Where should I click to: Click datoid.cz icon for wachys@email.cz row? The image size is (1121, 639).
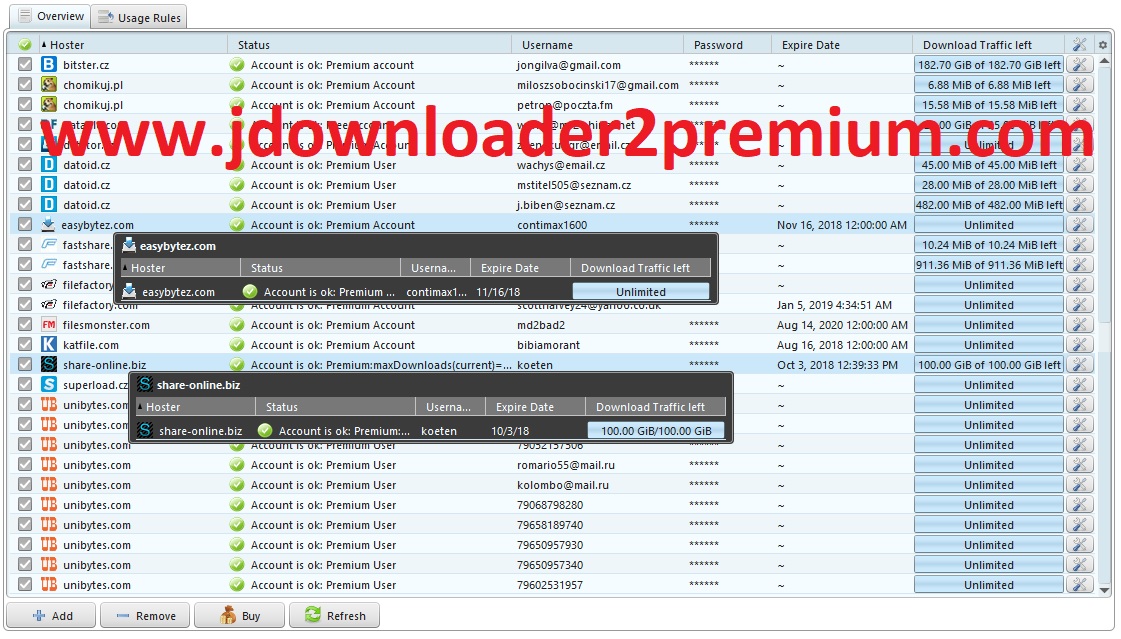tap(49, 164)
